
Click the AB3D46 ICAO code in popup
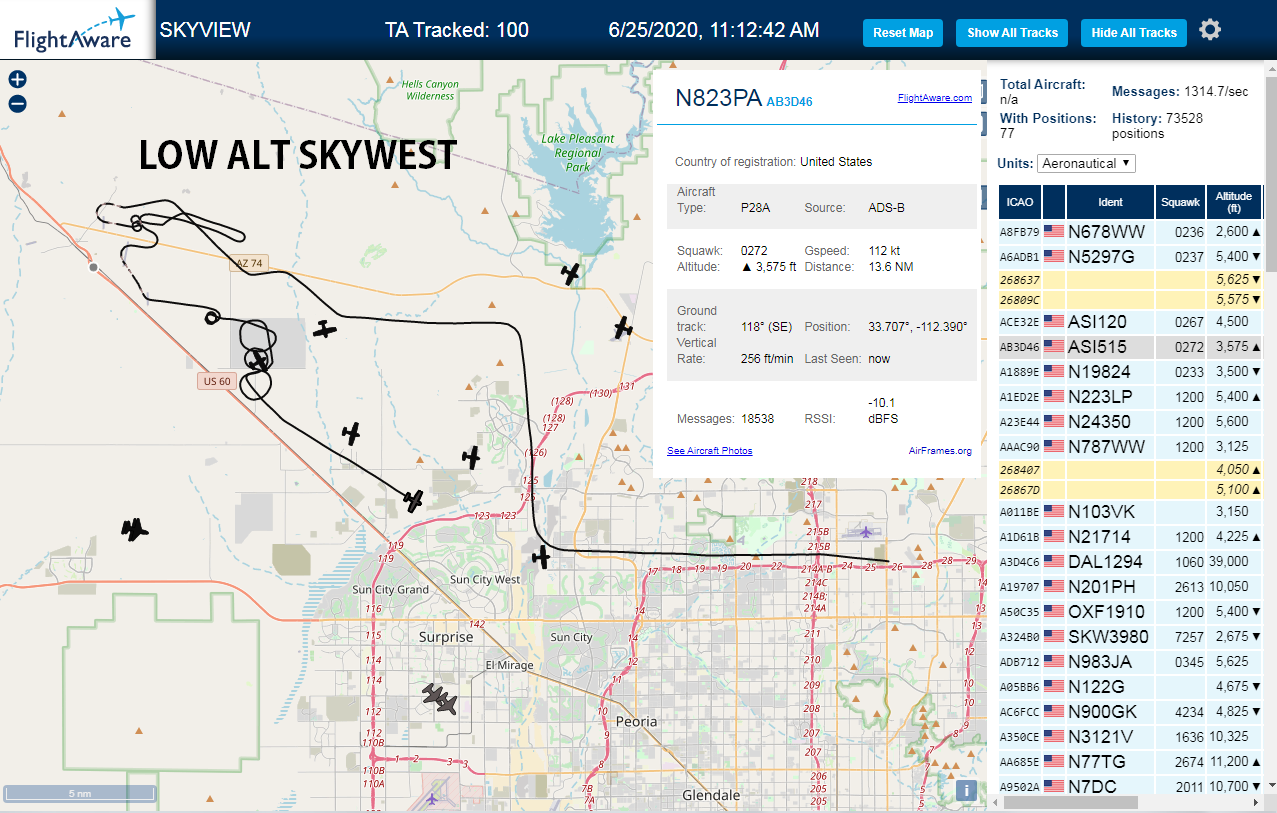pos(790,101)
